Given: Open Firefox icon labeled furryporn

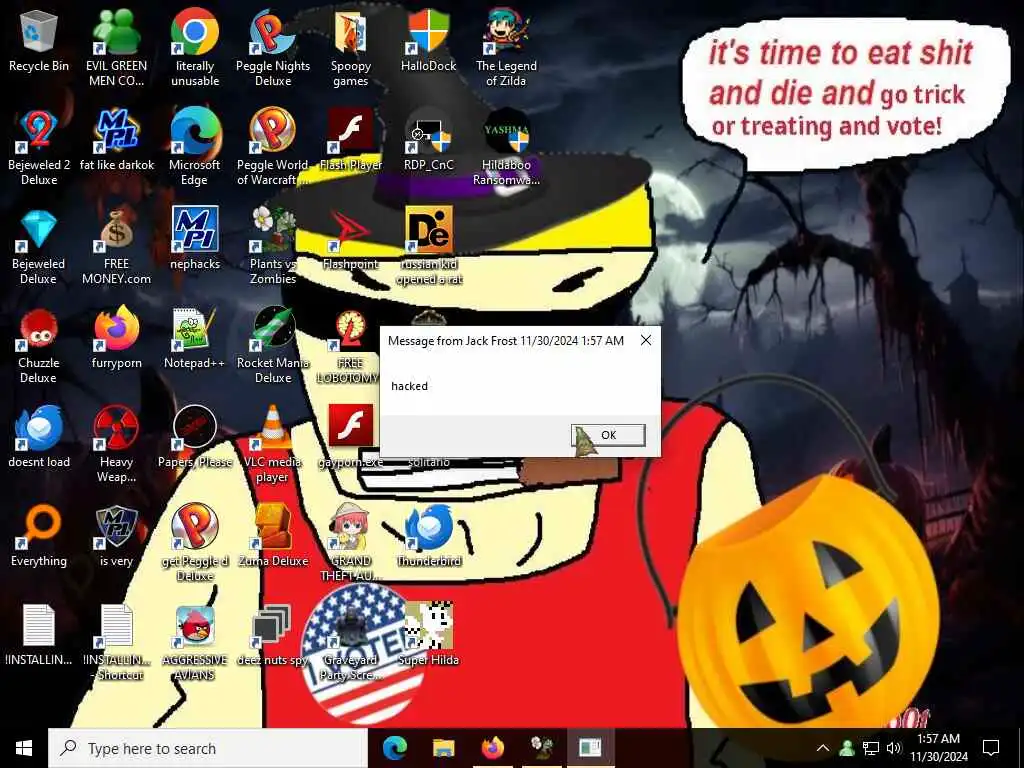Looking at the screenshot, I should pyautogui.click(x=116, y=337).
